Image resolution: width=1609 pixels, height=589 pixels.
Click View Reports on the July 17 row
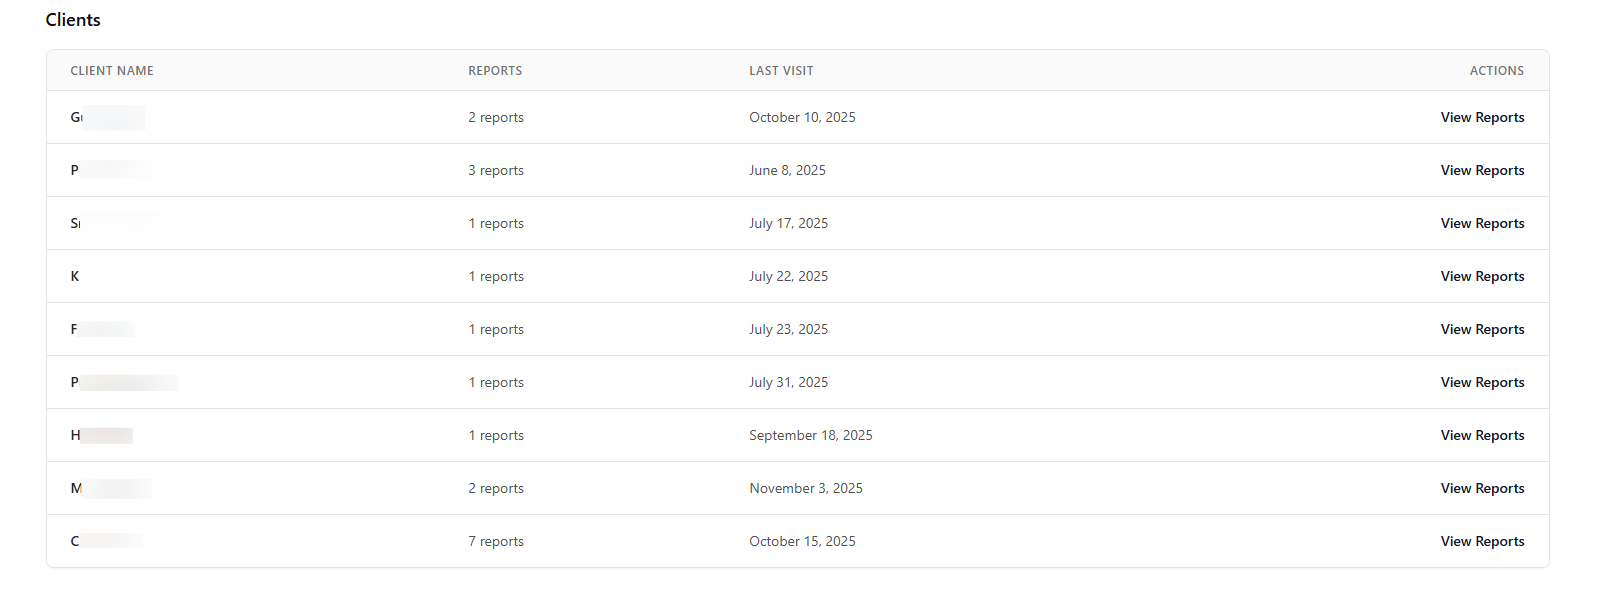point(1482,223)
